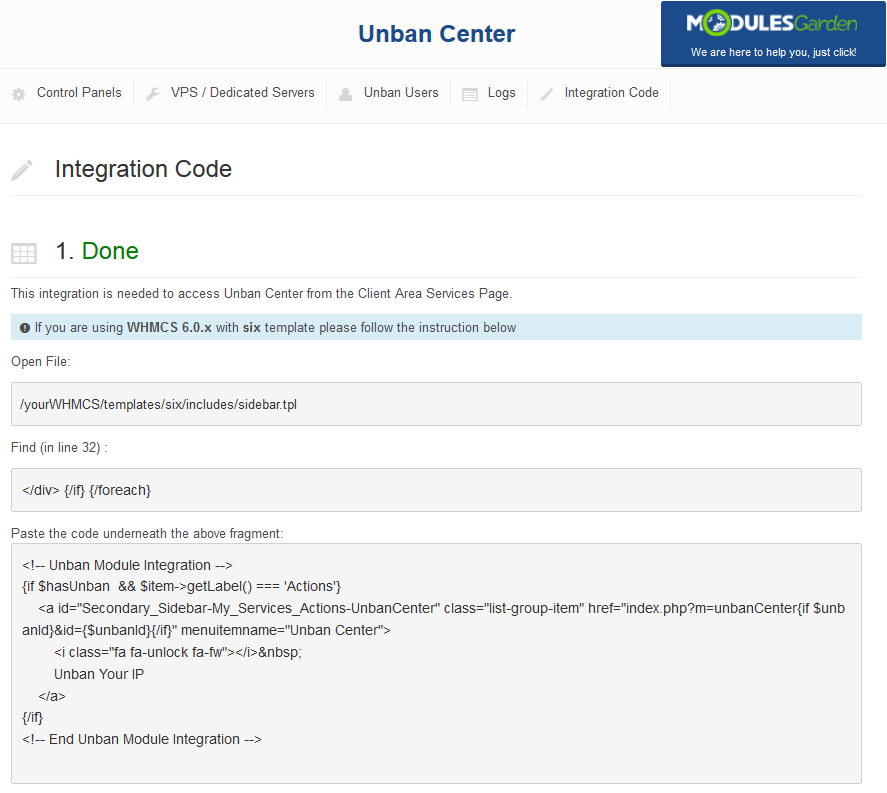Select the Integration Code tab
This screenshot has width=887, height=793.
tap(612, 93)
